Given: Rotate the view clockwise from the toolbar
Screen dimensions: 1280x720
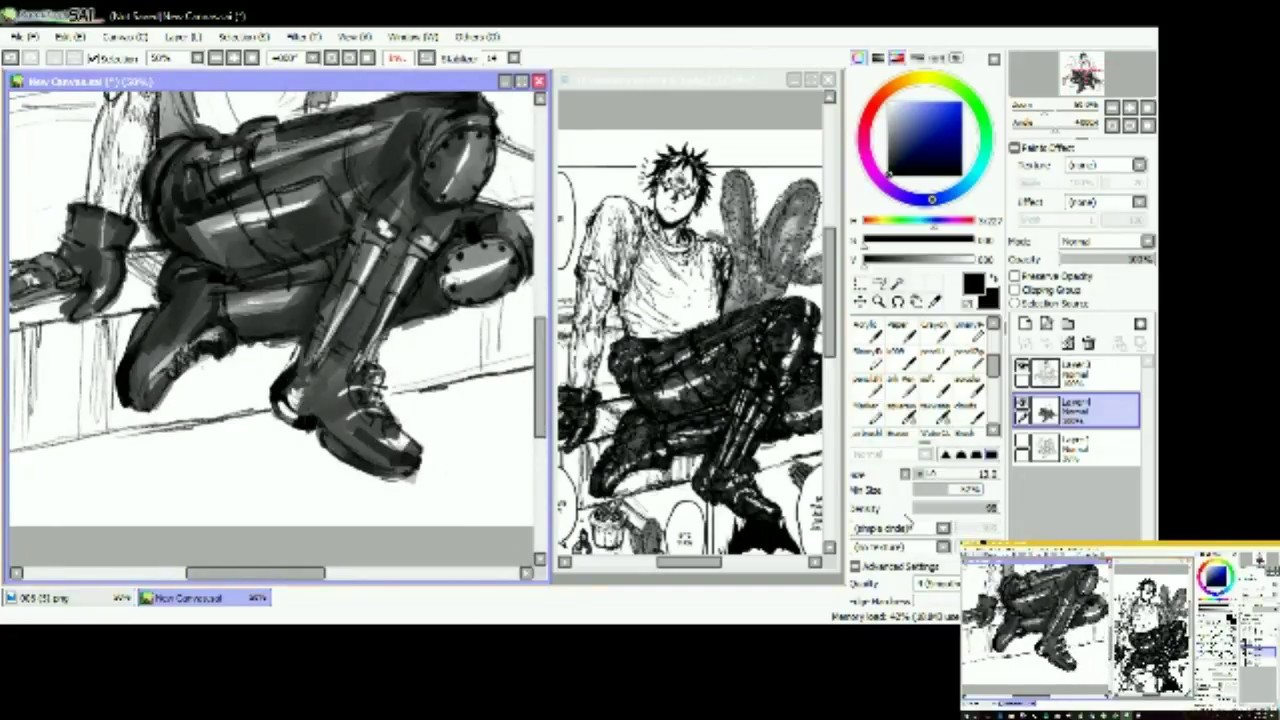Looking at the screenshot, I should (349, 58).
